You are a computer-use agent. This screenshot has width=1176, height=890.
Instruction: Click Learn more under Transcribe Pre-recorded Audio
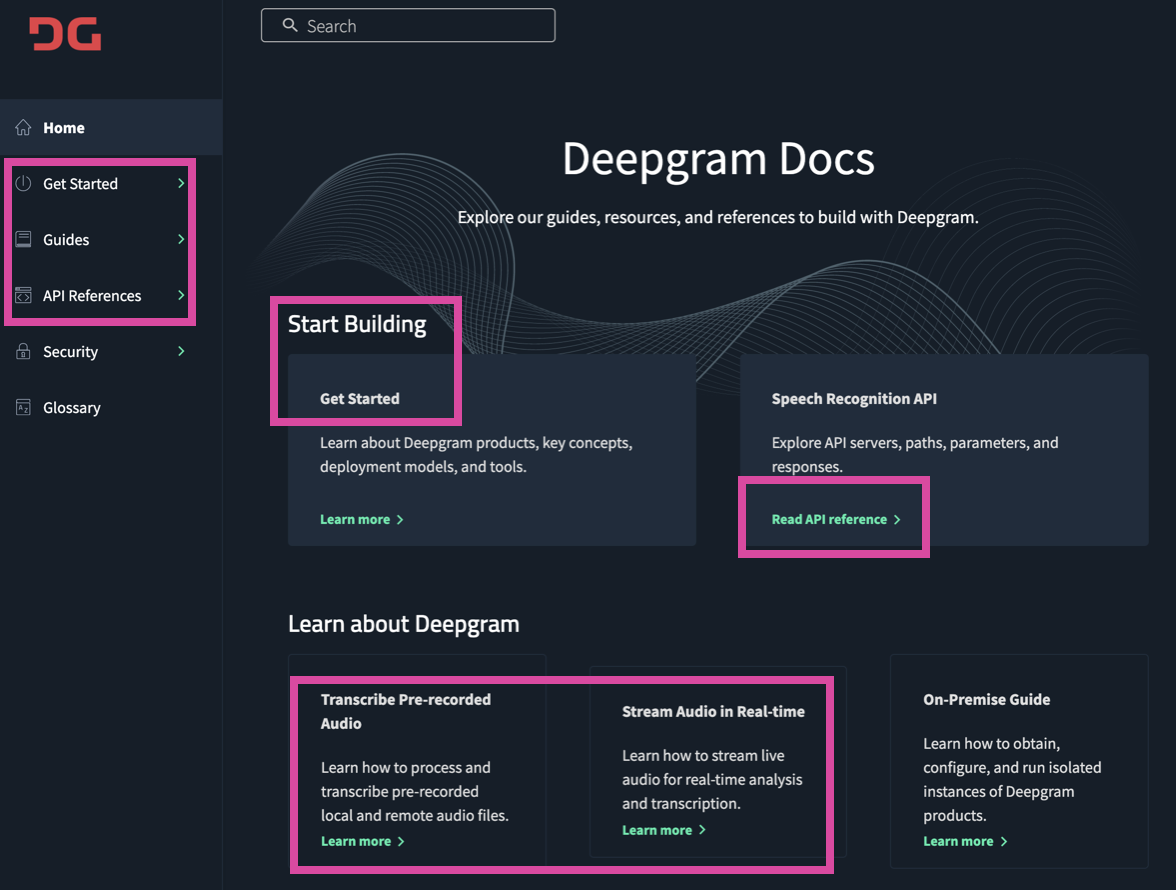(363, 841)
